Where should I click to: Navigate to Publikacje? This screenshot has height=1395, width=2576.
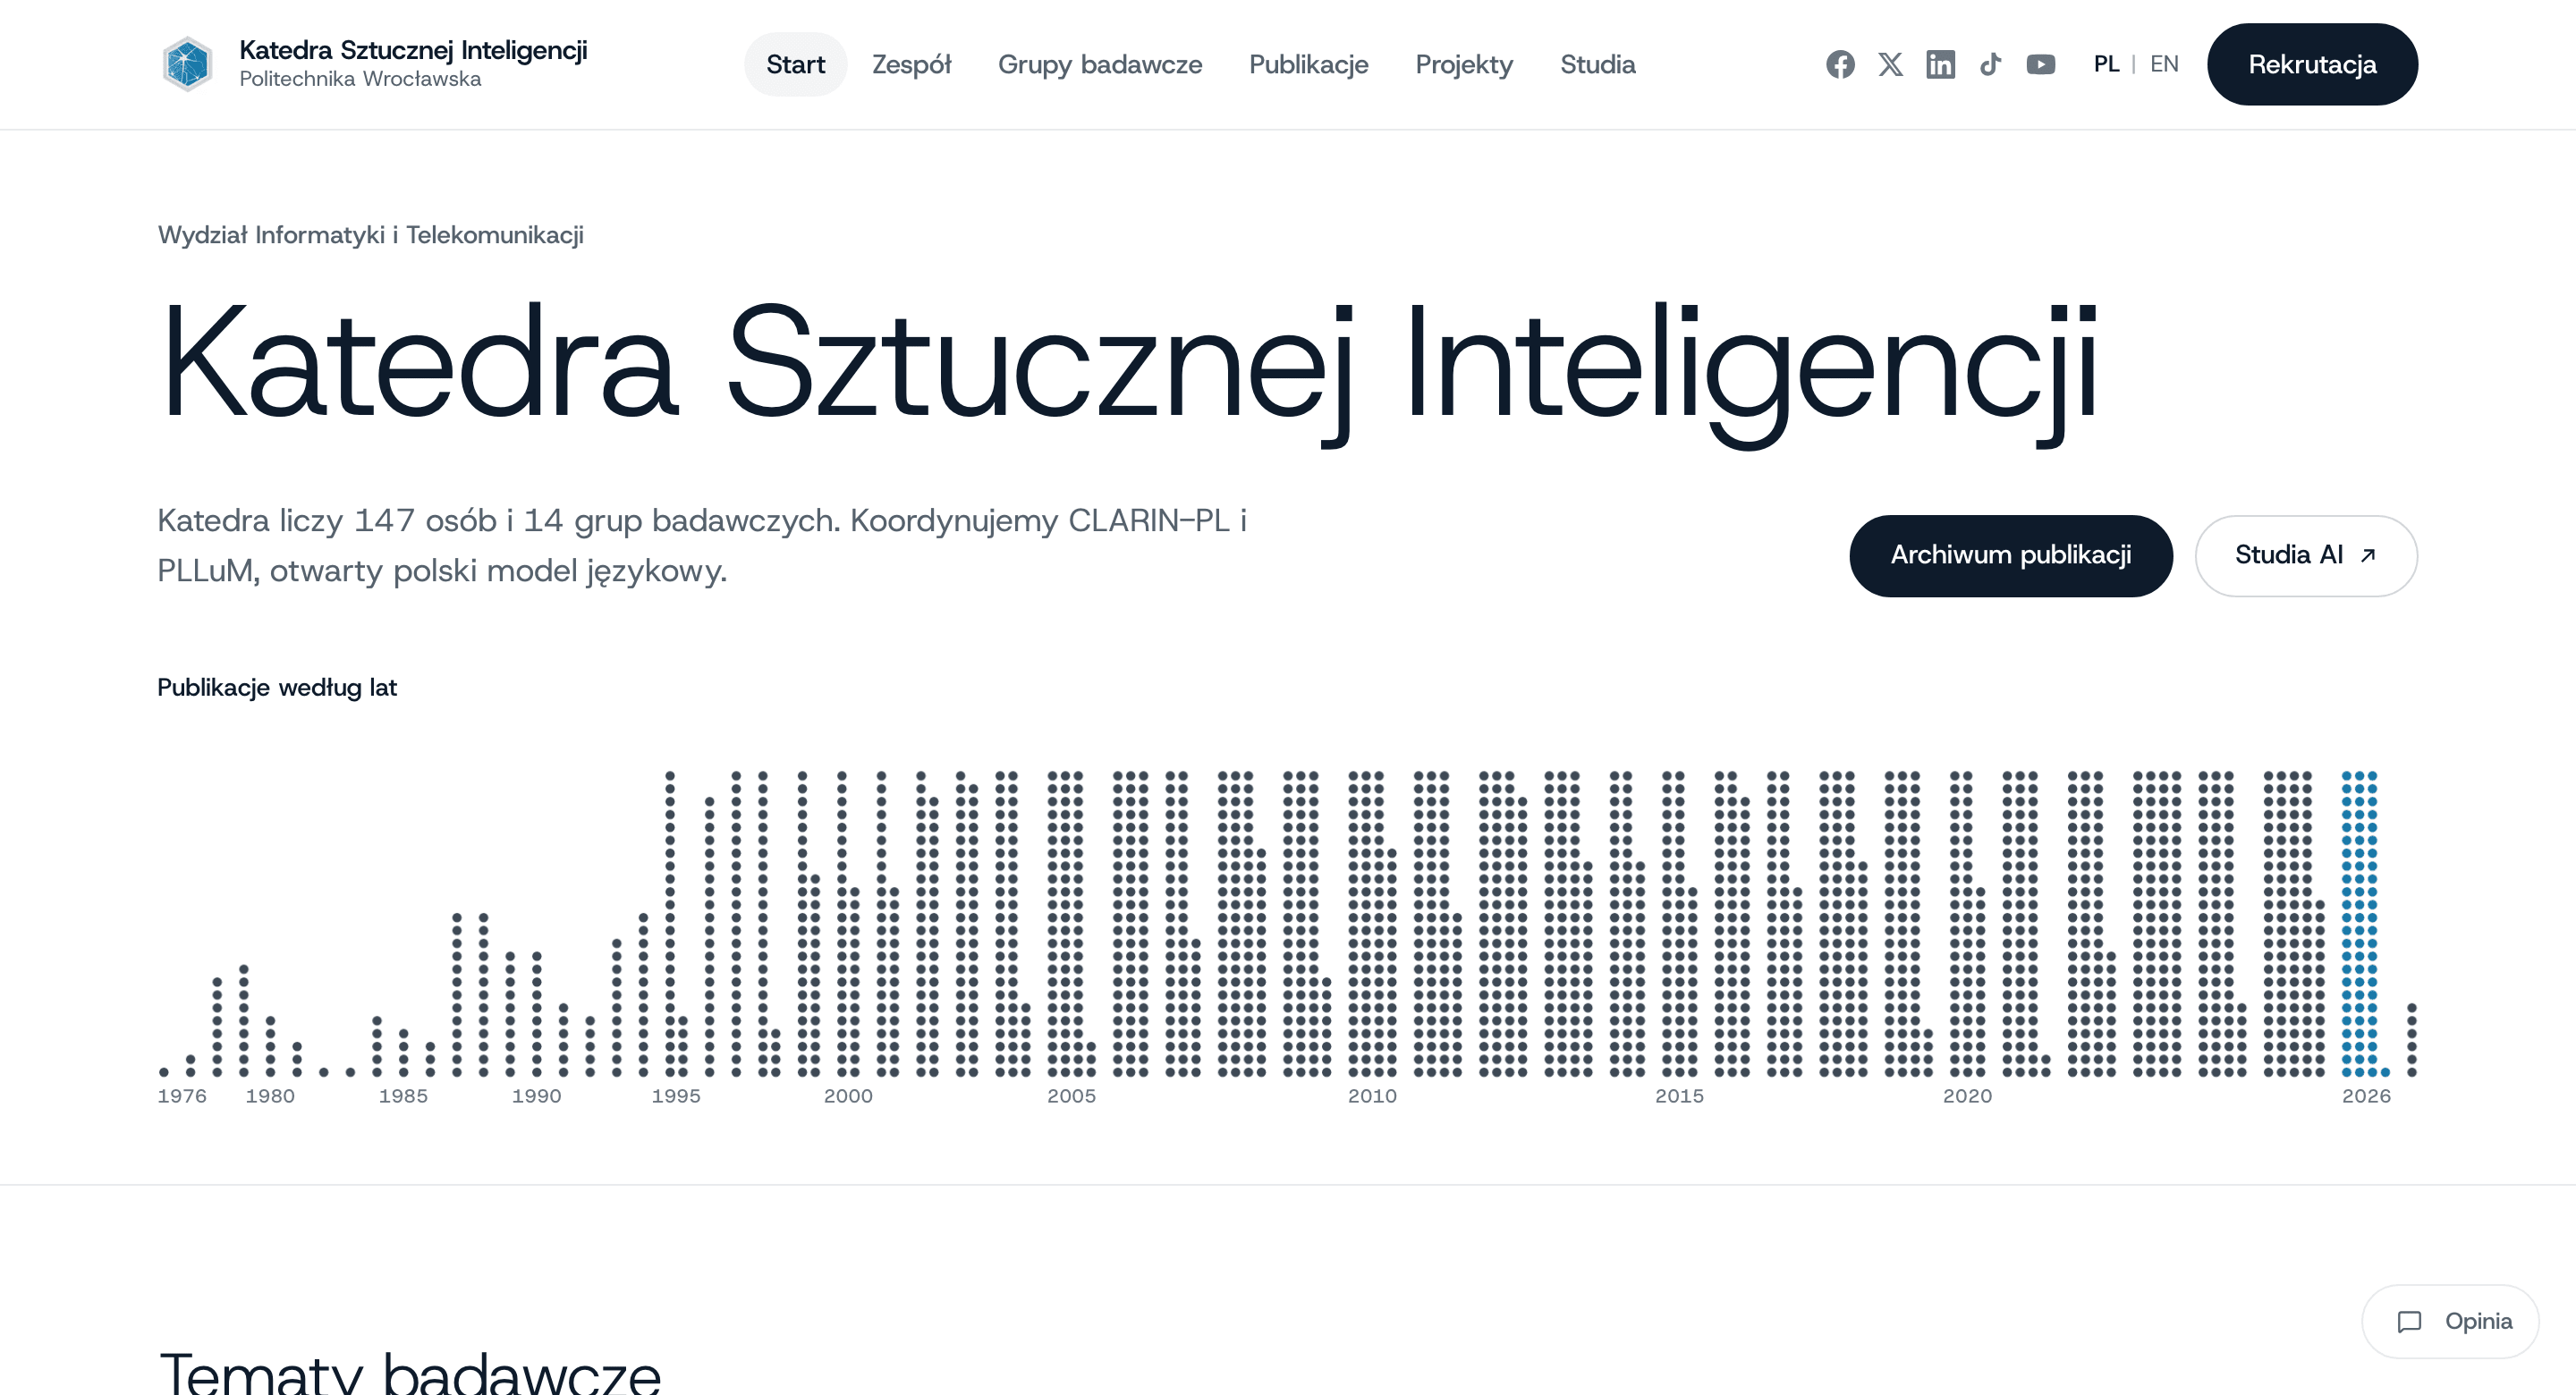pos(1308,64)
